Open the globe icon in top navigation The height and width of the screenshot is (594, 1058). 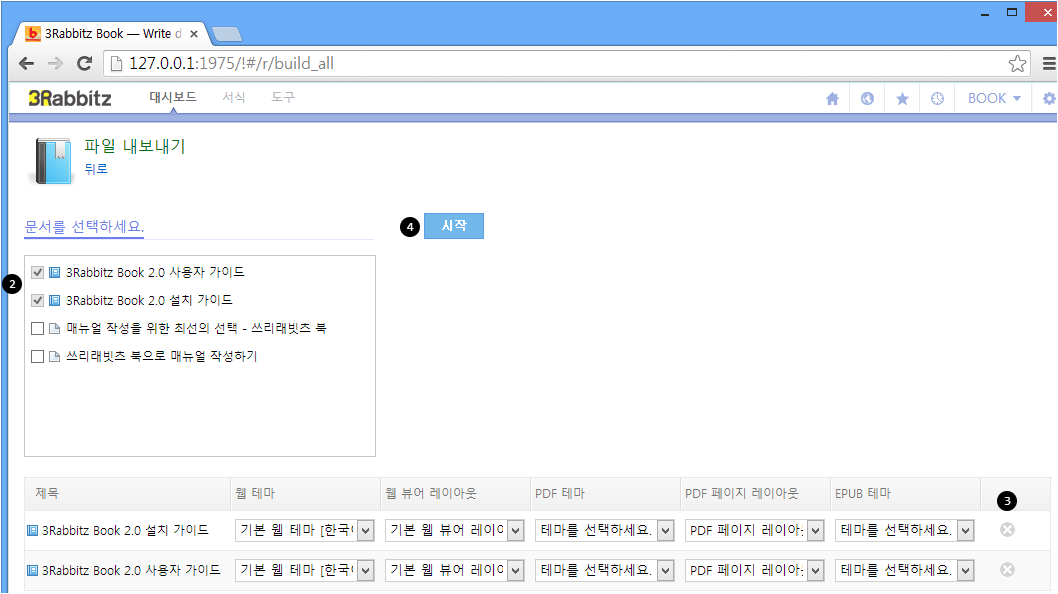[x=867, y=99]
